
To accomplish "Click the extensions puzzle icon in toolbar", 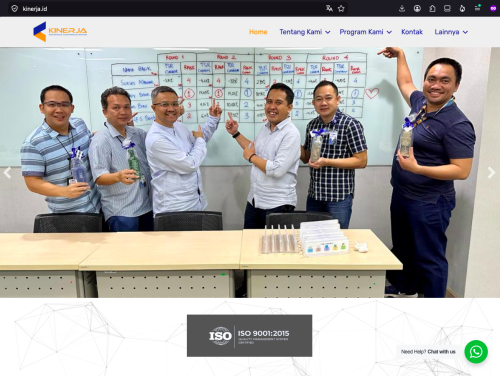I will [x=432, y=9].
